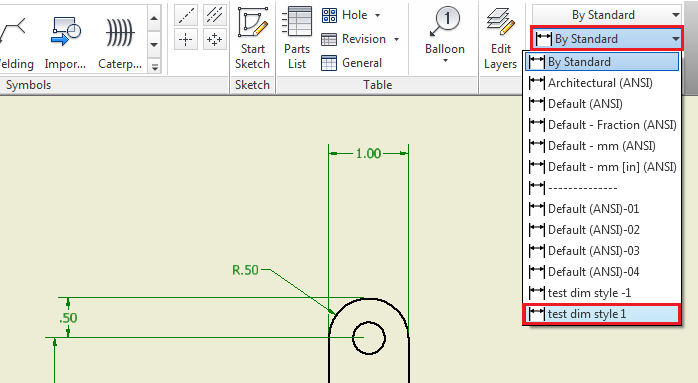Select the Balloon tool

click(x=445, y=29)
